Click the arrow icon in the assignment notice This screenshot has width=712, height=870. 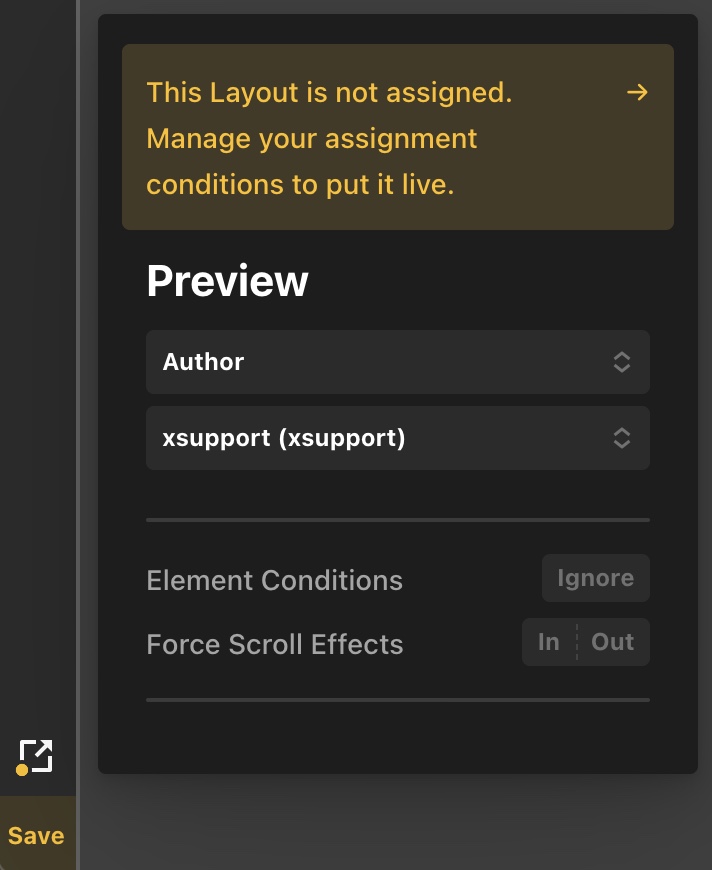pyautogui.click(x=637, y=92)
